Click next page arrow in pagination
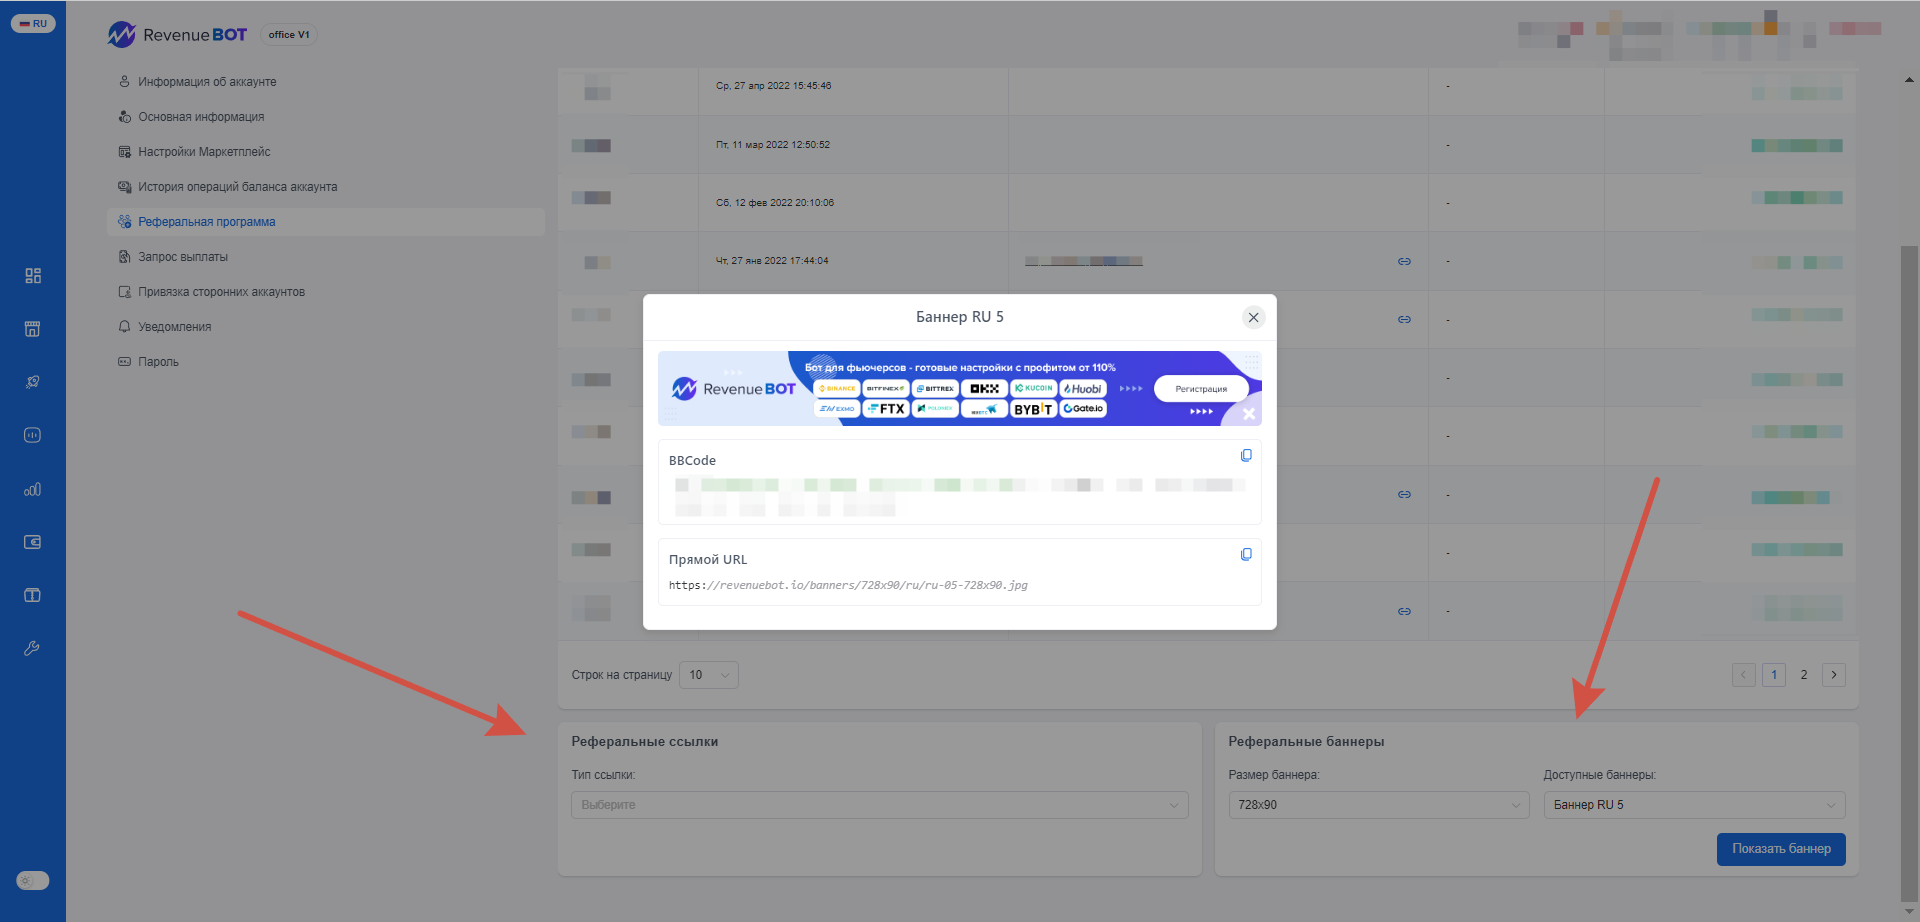This screenshot has width=1920, height=922. point(1834,675)
